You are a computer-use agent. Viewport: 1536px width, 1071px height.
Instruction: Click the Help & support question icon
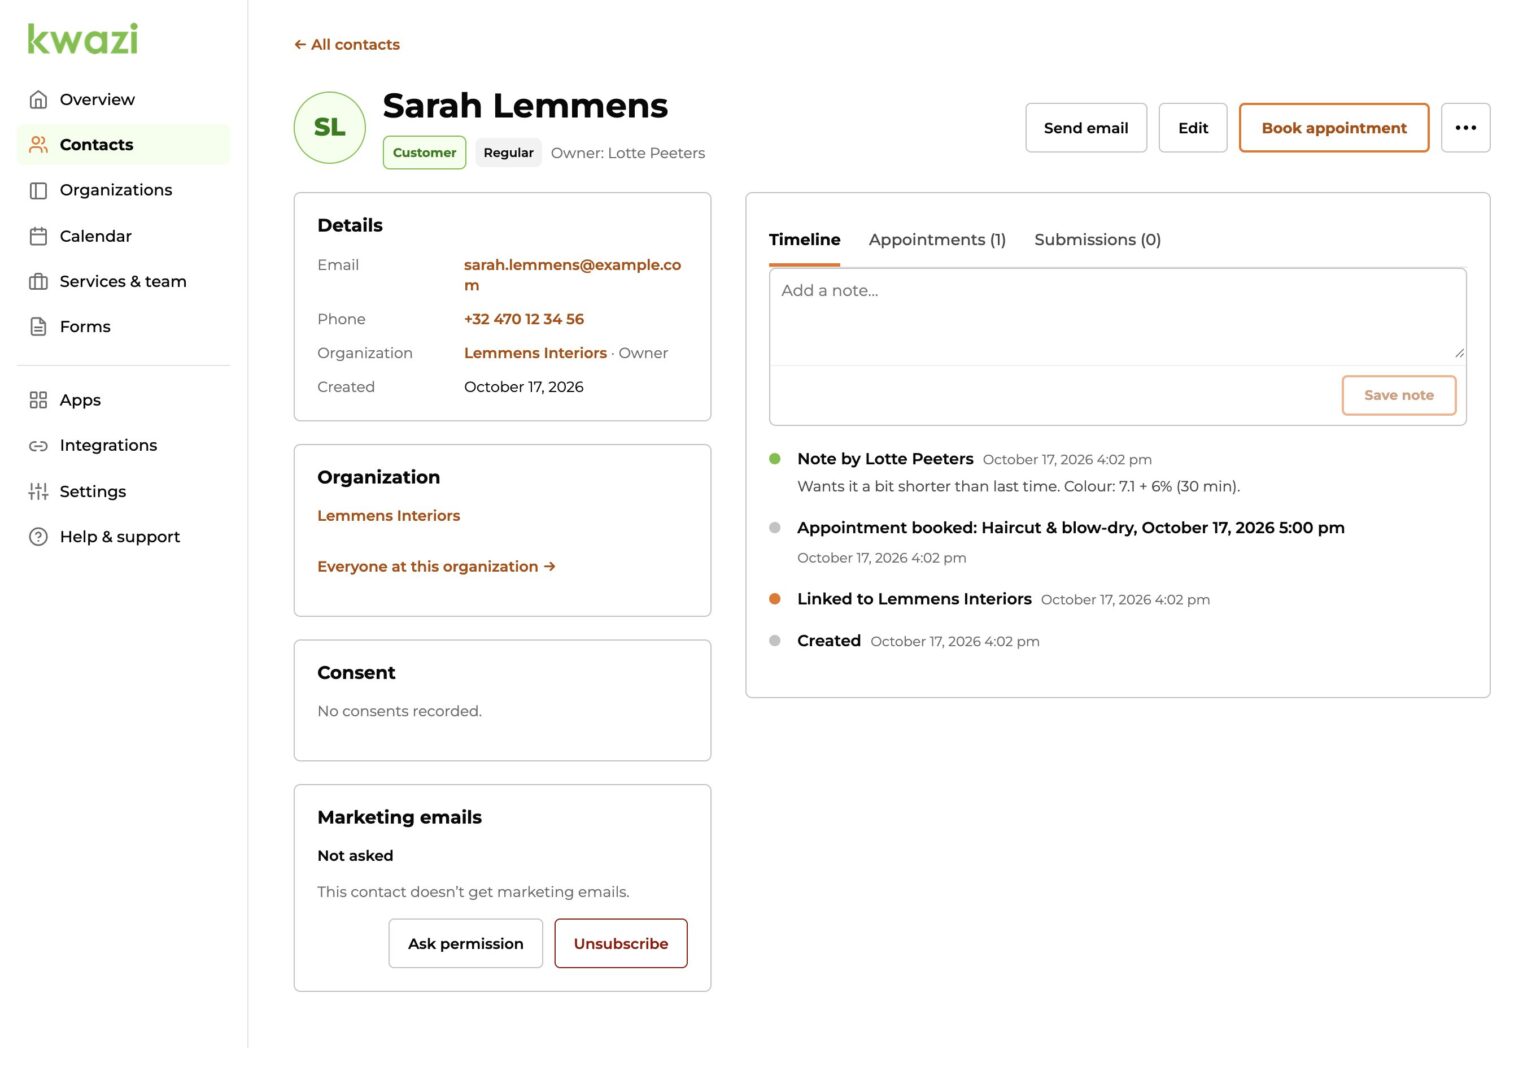point(38,537)
